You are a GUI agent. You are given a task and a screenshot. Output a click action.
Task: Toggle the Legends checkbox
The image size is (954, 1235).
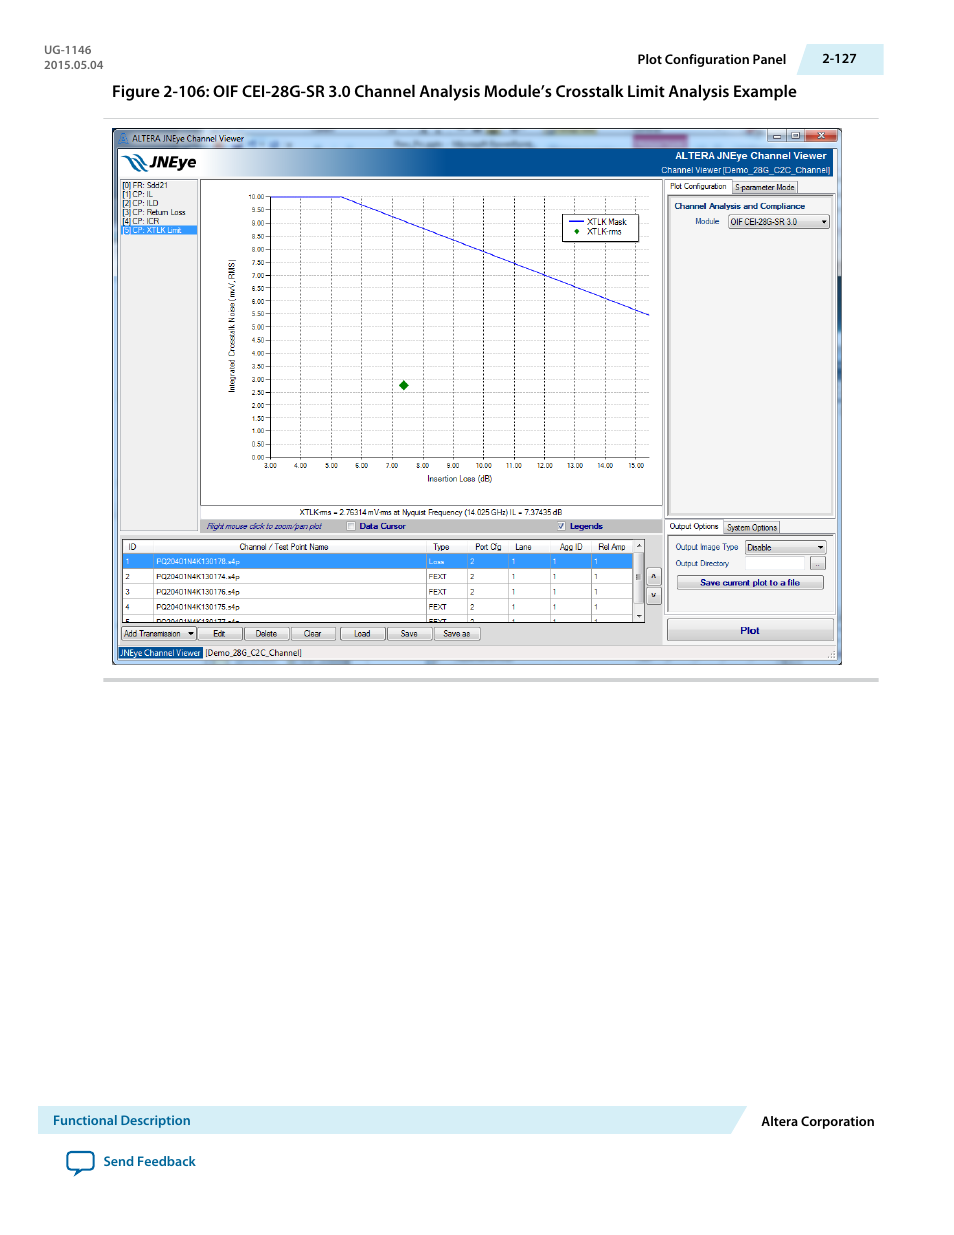[x=561, y=526]
